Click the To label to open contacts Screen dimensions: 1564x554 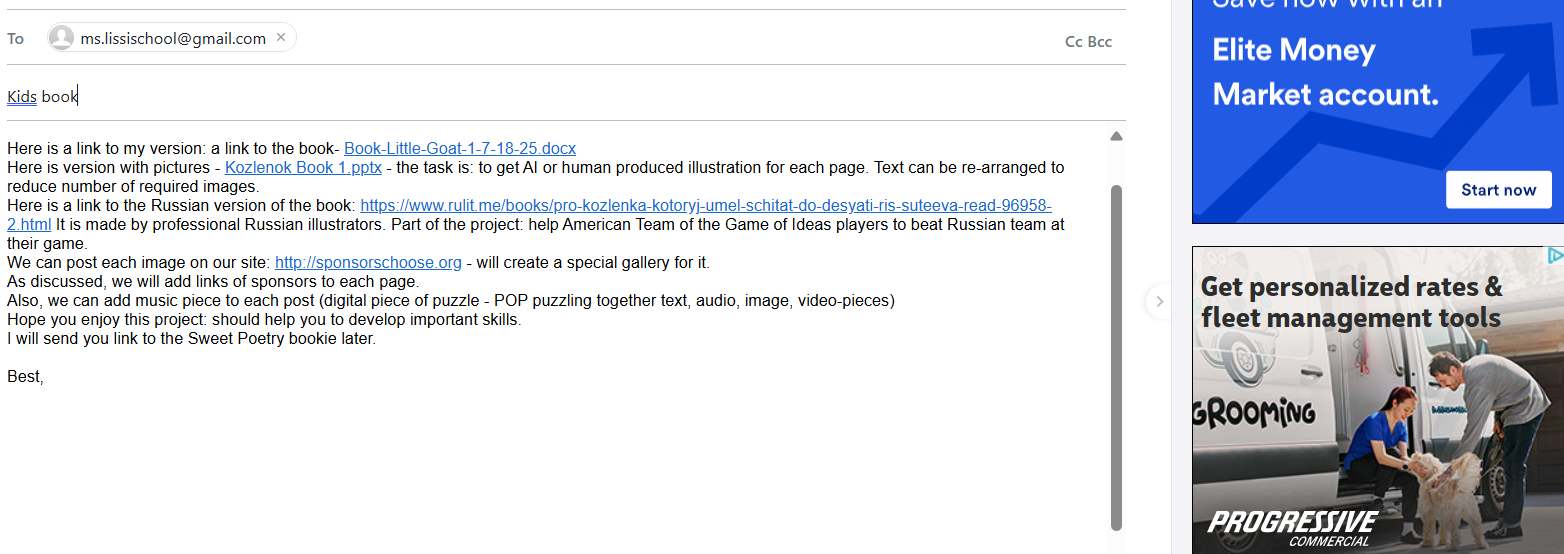click(16, 39)
